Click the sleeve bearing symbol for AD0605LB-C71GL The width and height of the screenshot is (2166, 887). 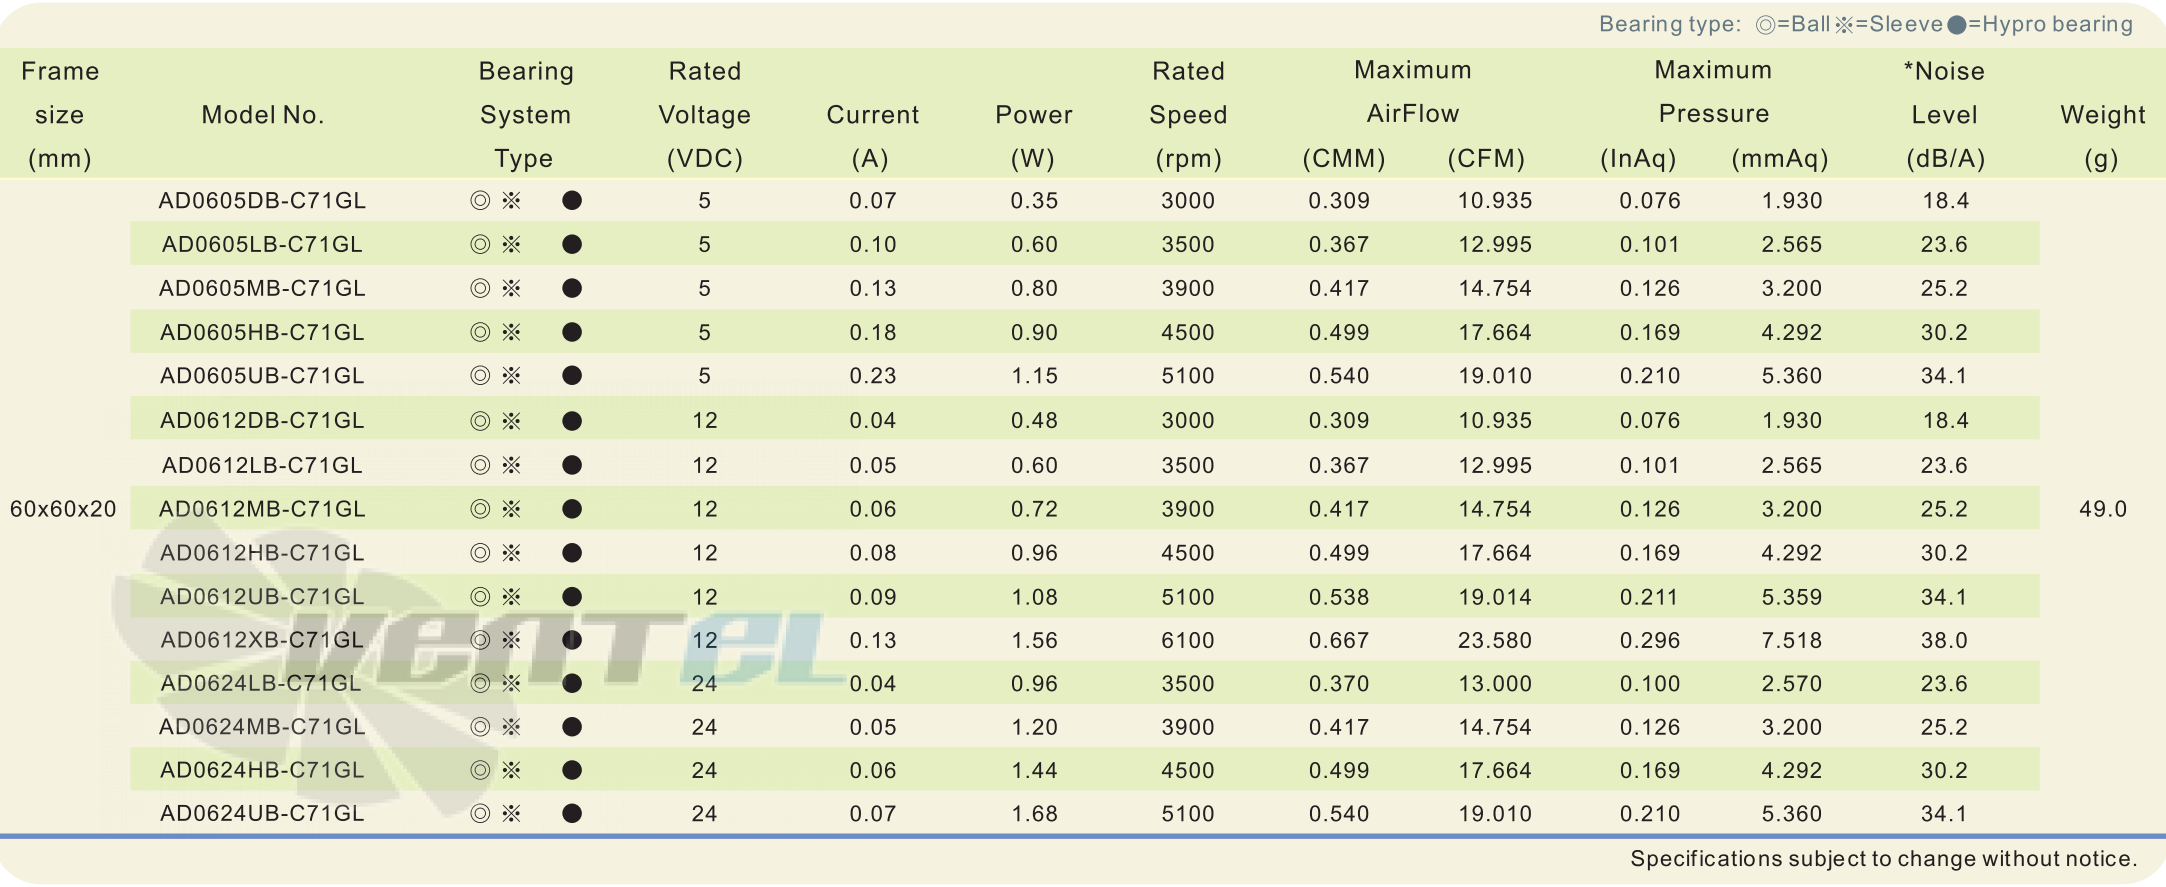(512, 245)
